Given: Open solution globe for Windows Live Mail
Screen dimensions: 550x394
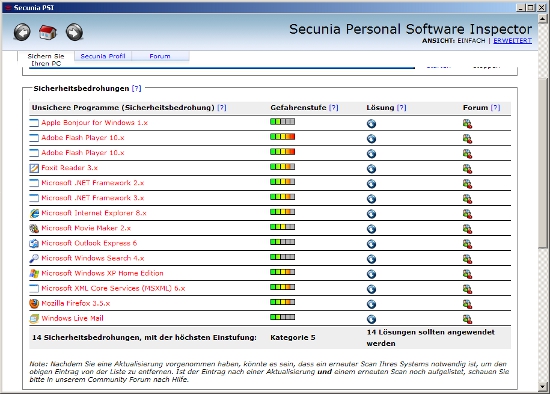Looking at the screenshot, I should (x=371, y=319).
